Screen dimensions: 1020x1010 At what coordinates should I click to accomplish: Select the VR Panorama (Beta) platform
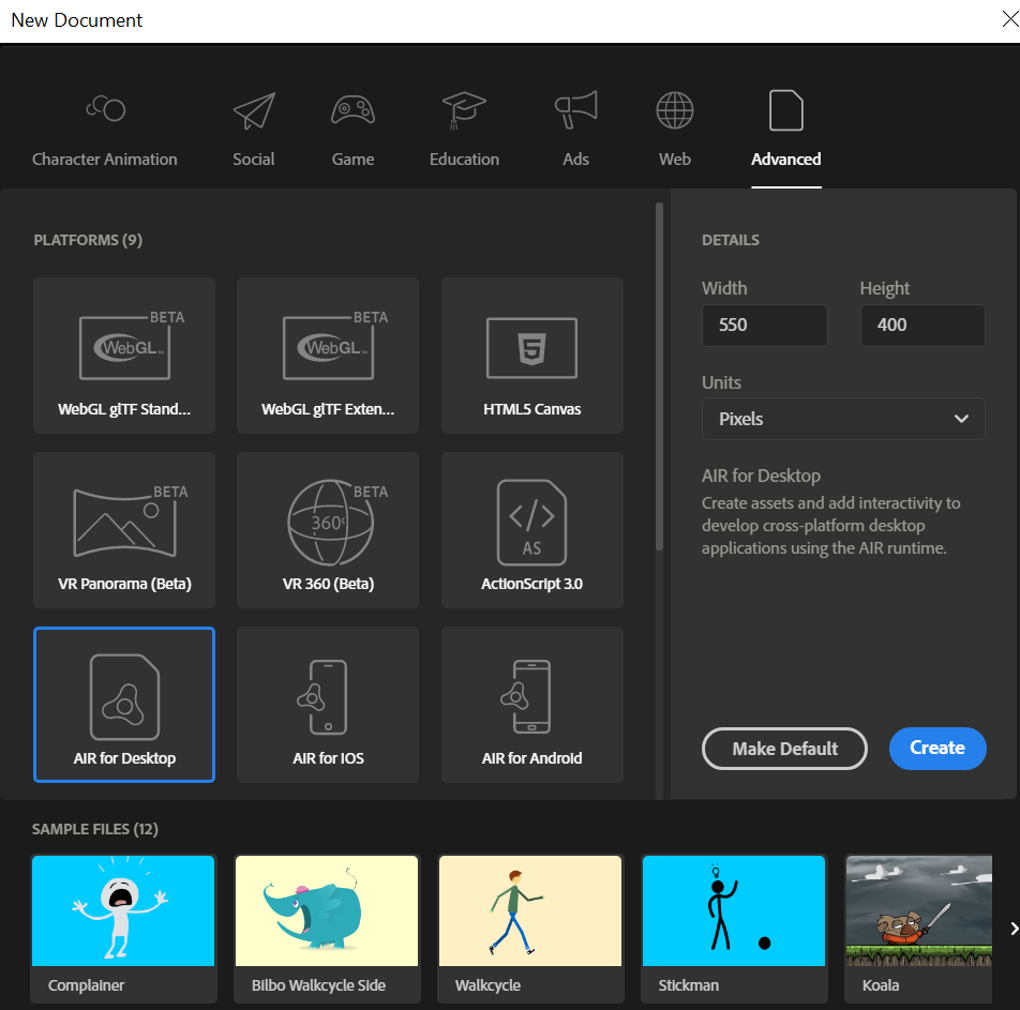124,529
